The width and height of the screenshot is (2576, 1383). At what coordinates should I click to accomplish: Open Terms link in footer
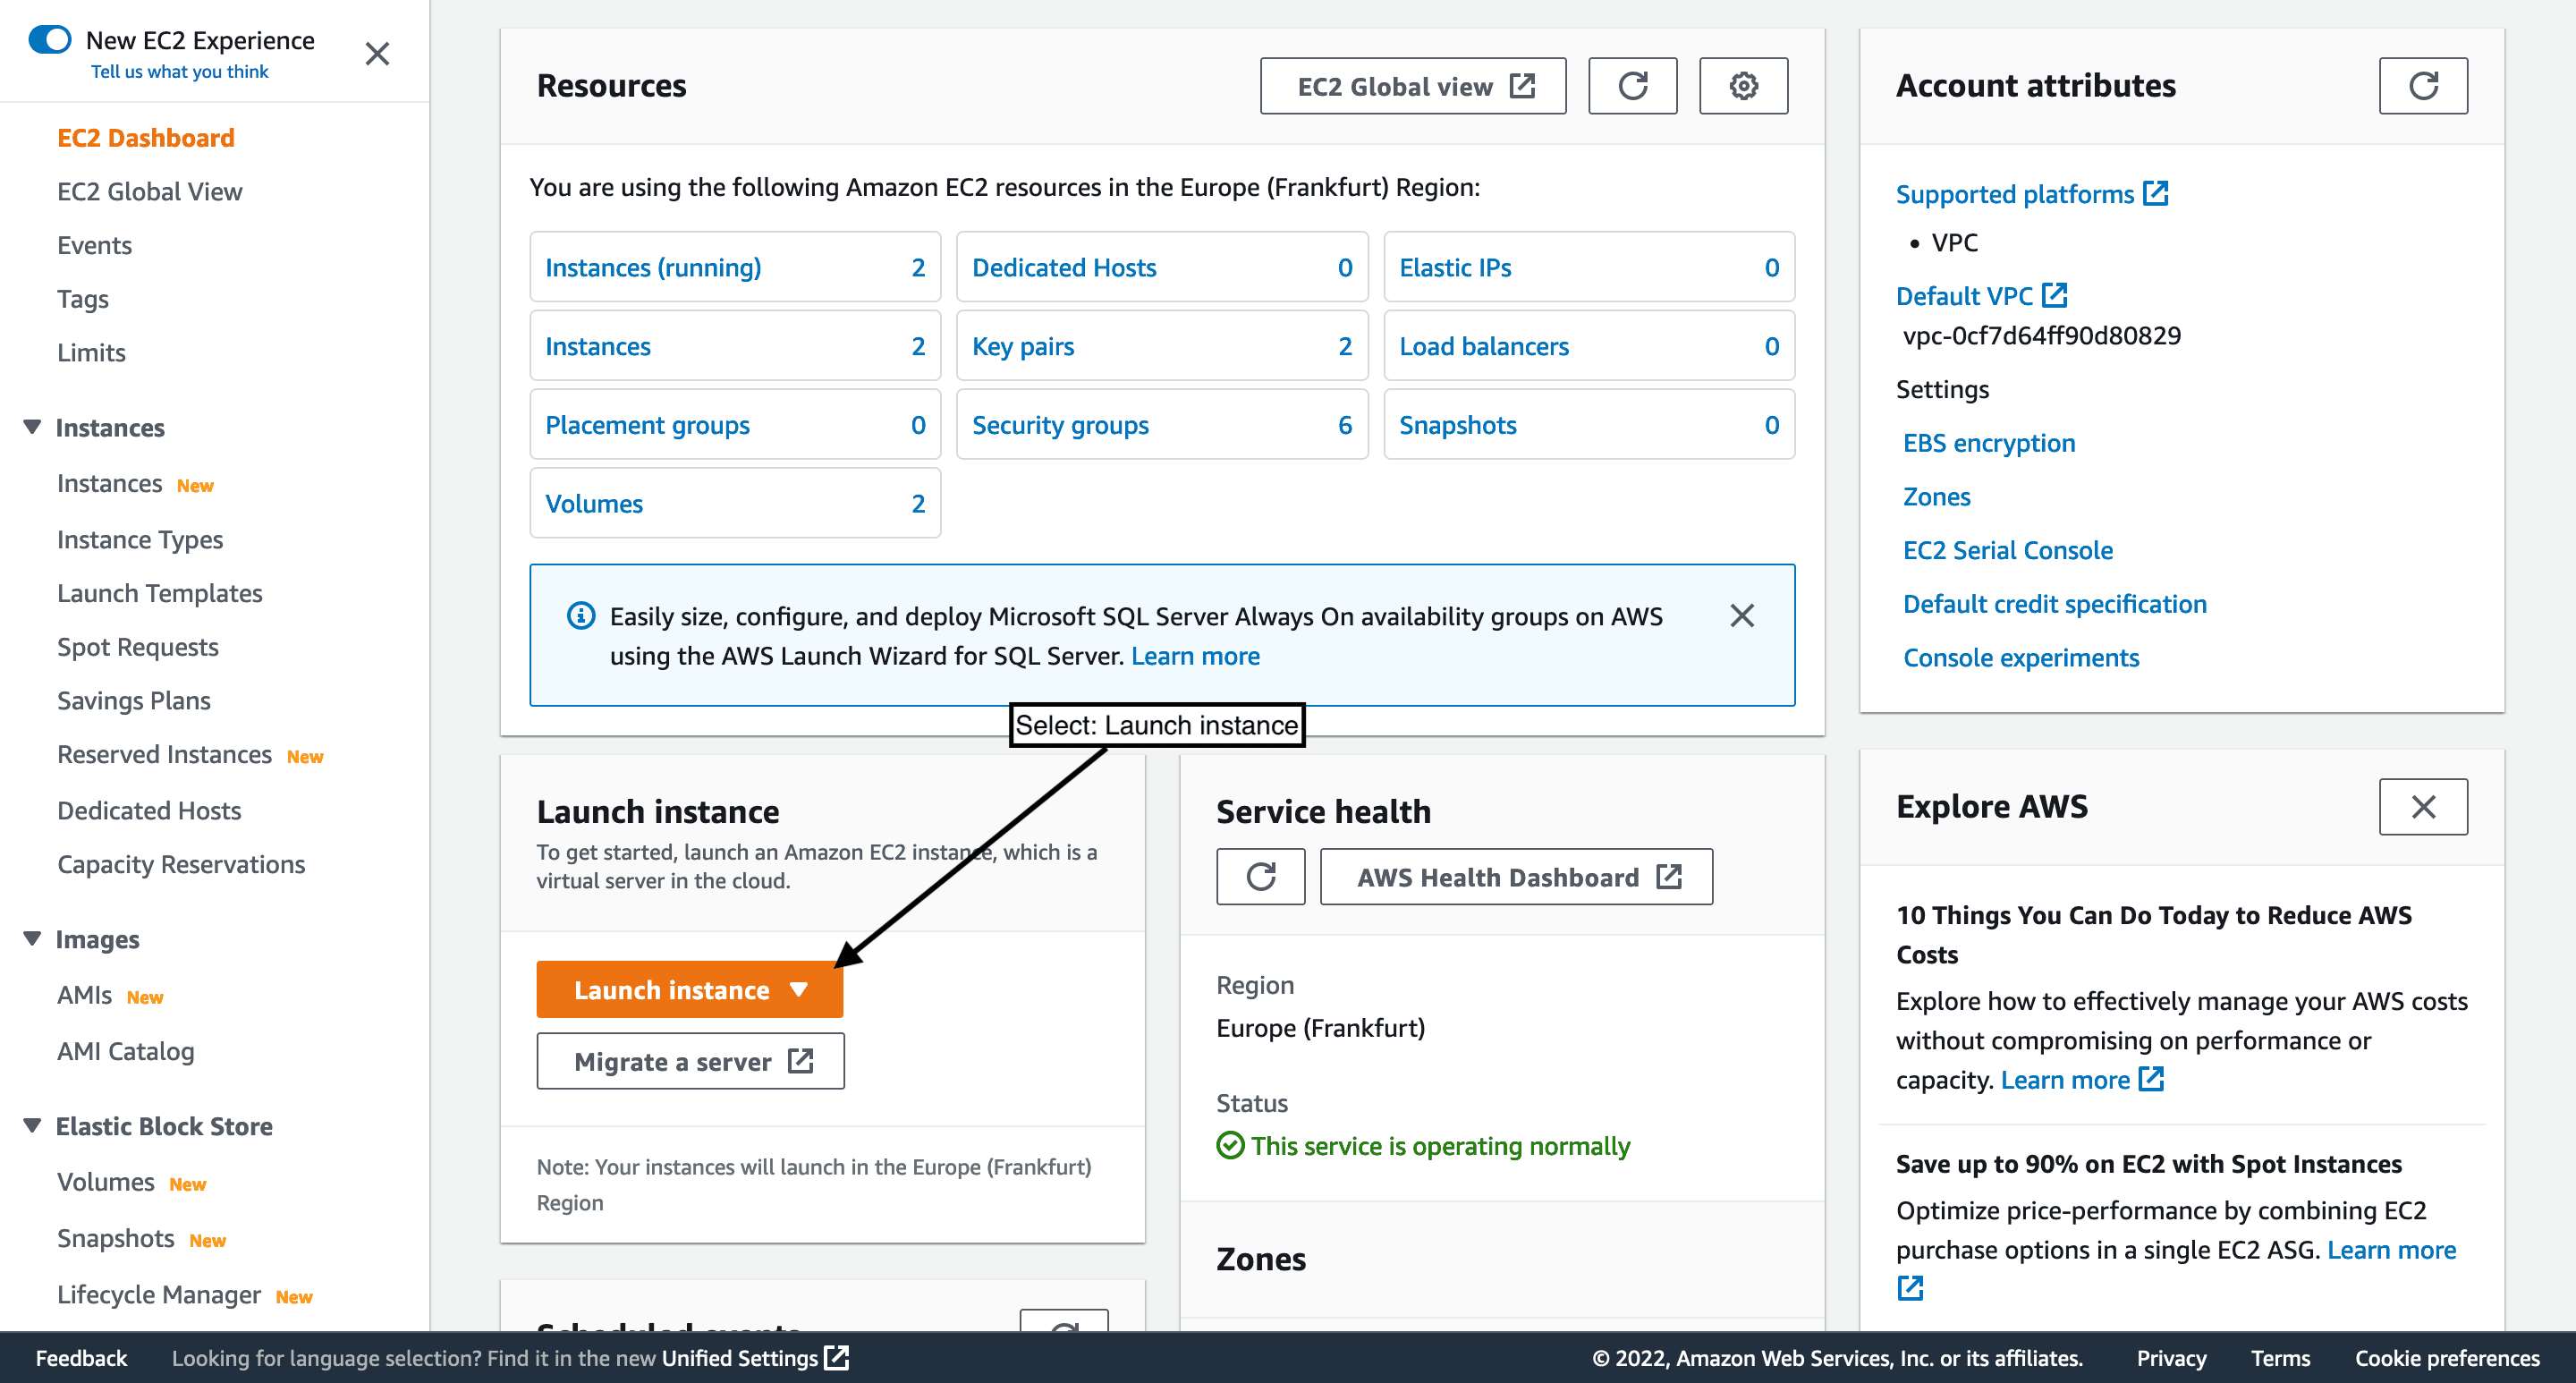click(2280, 1358)
